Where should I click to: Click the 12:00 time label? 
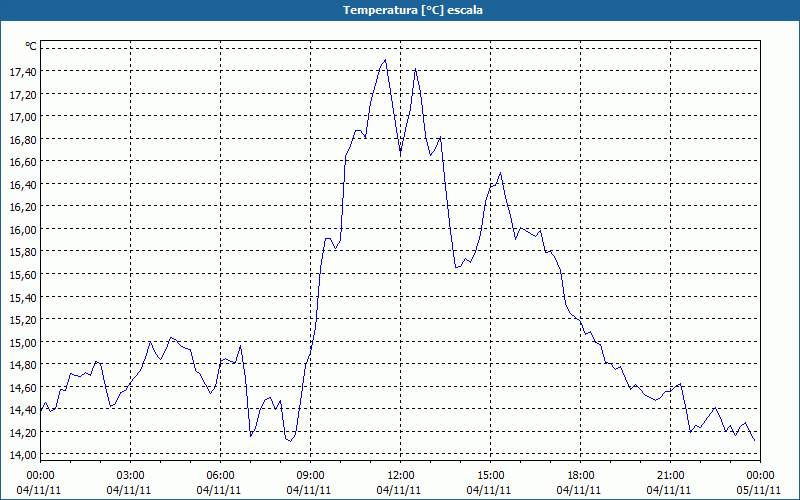coord(401,476)
